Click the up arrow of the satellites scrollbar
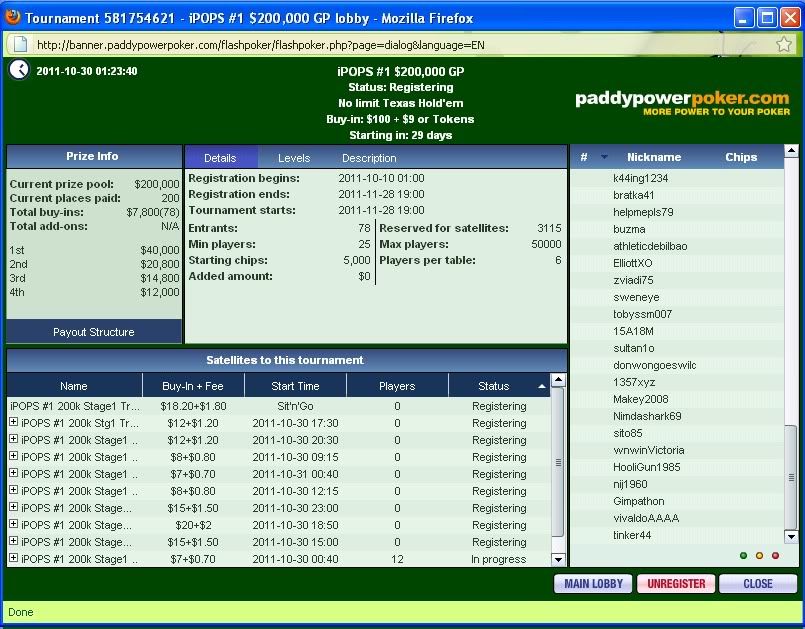This screenshot has width=805, height=629. coord(558,380)
